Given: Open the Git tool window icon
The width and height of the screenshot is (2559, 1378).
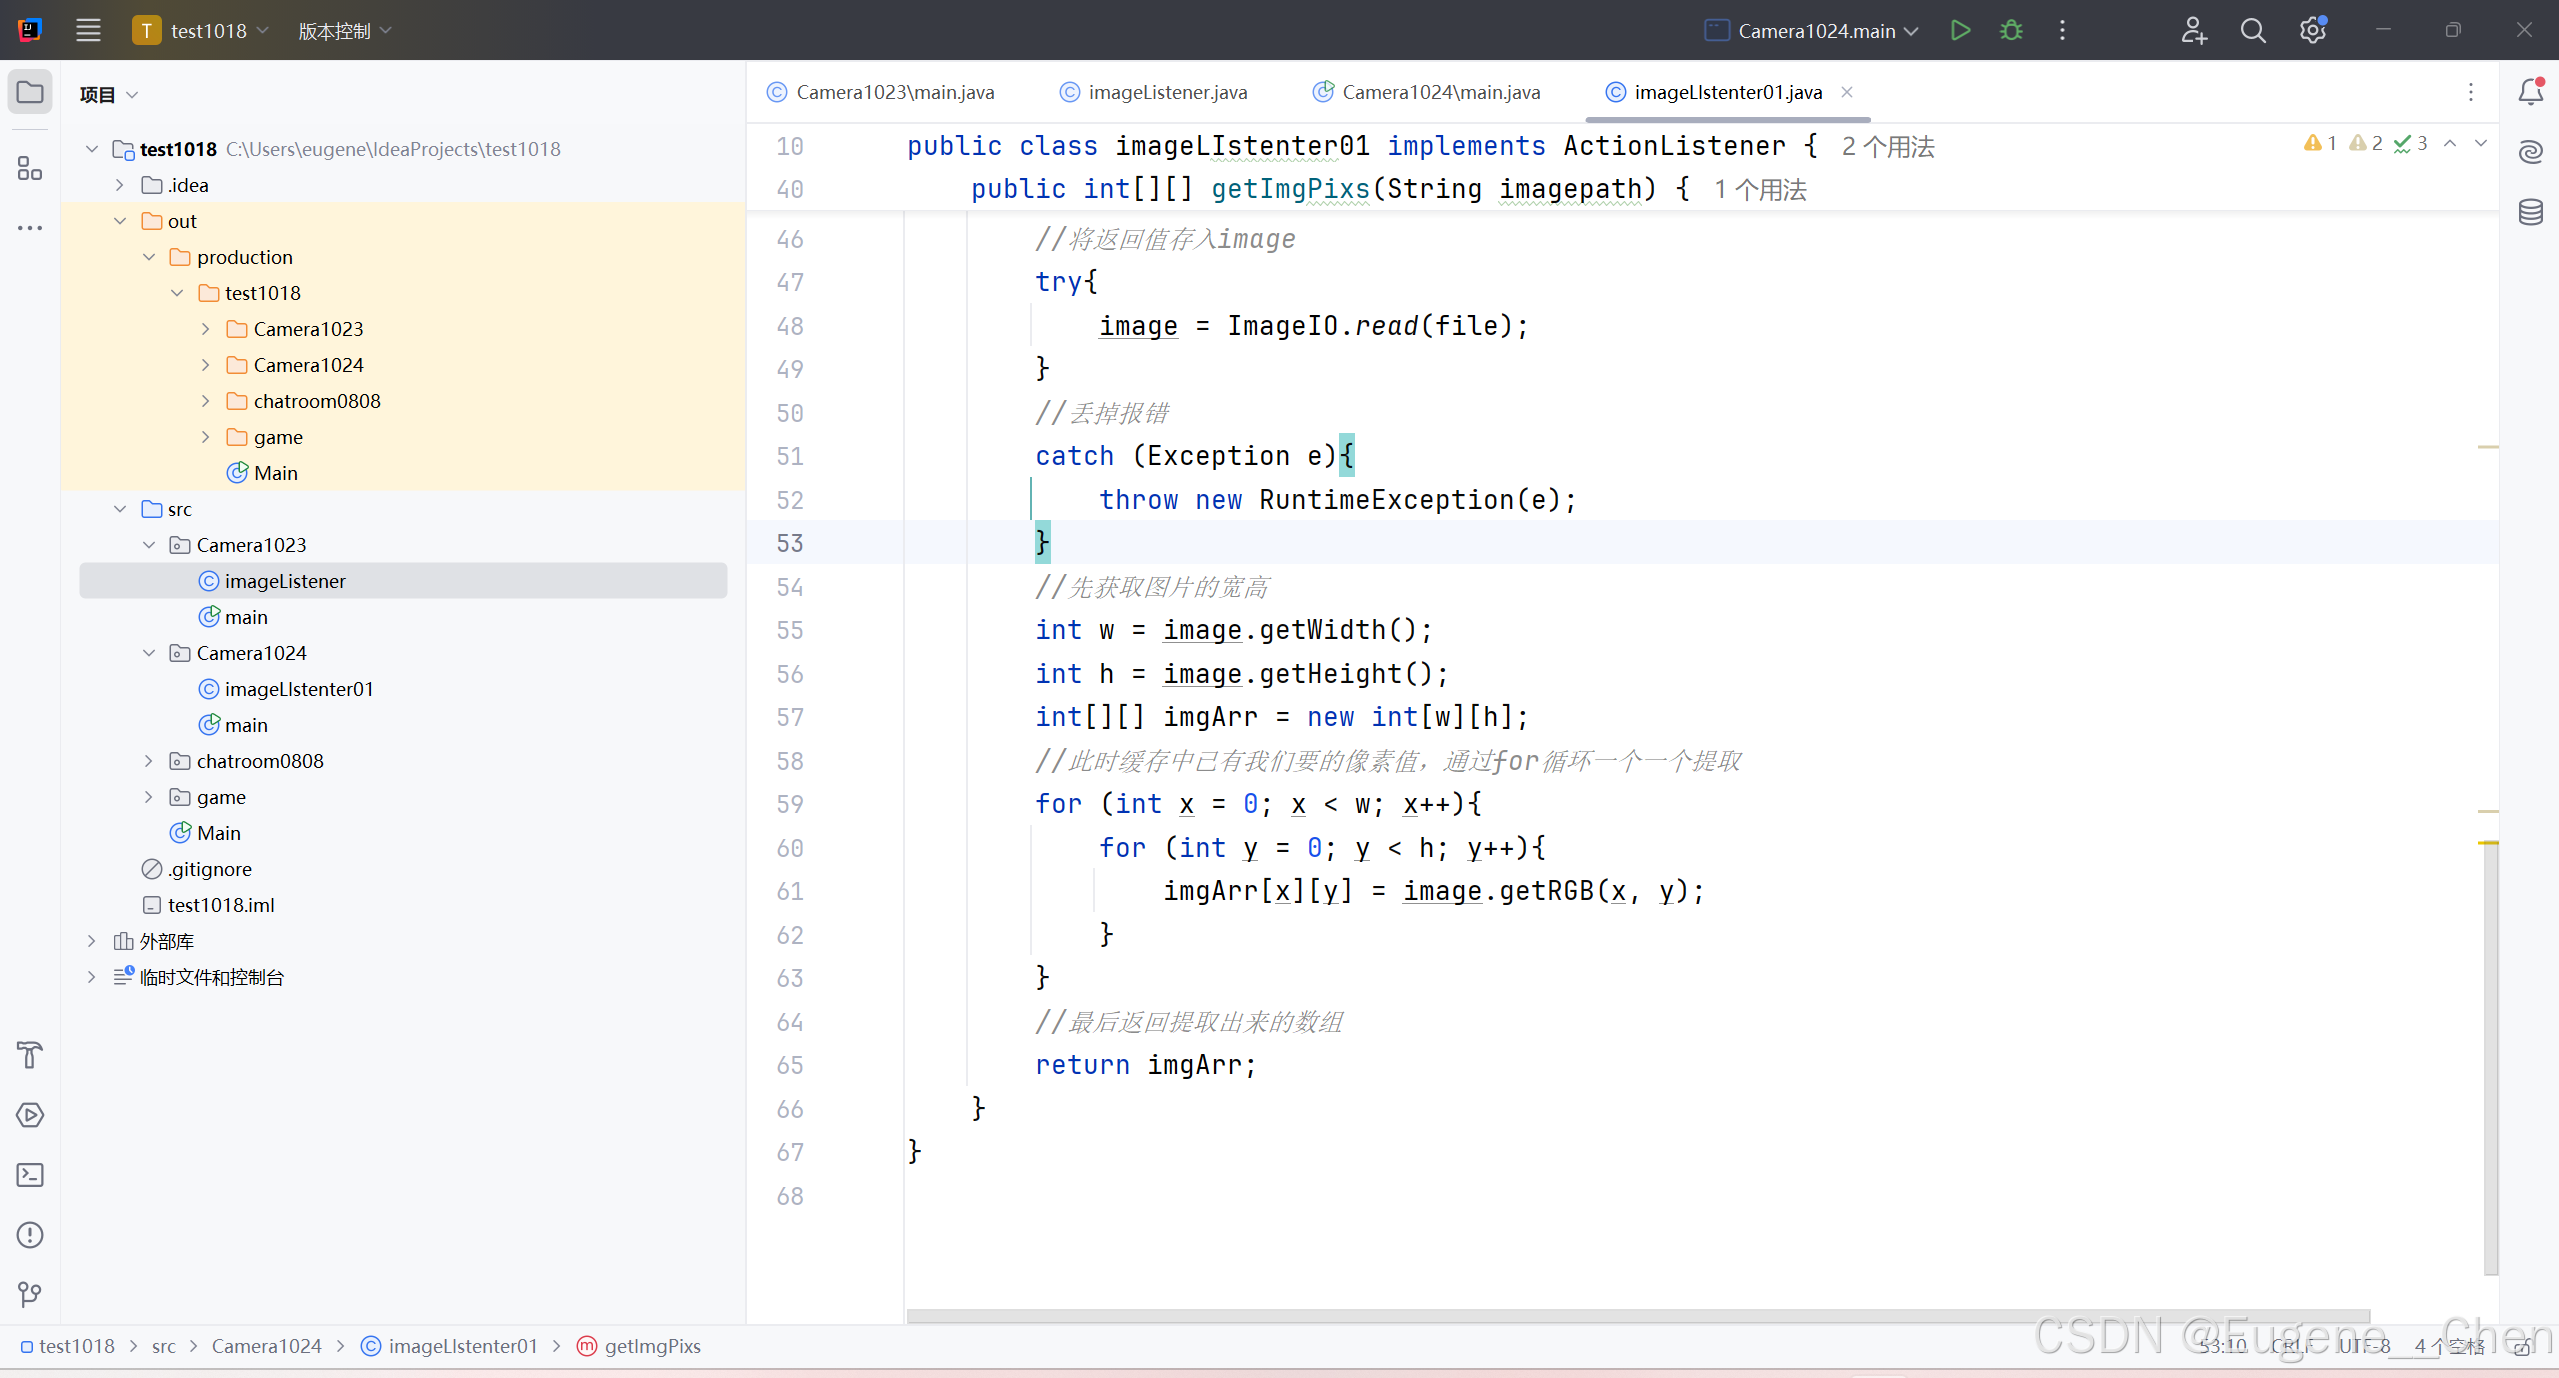Looking at the screenshot, I should 30,1295.
